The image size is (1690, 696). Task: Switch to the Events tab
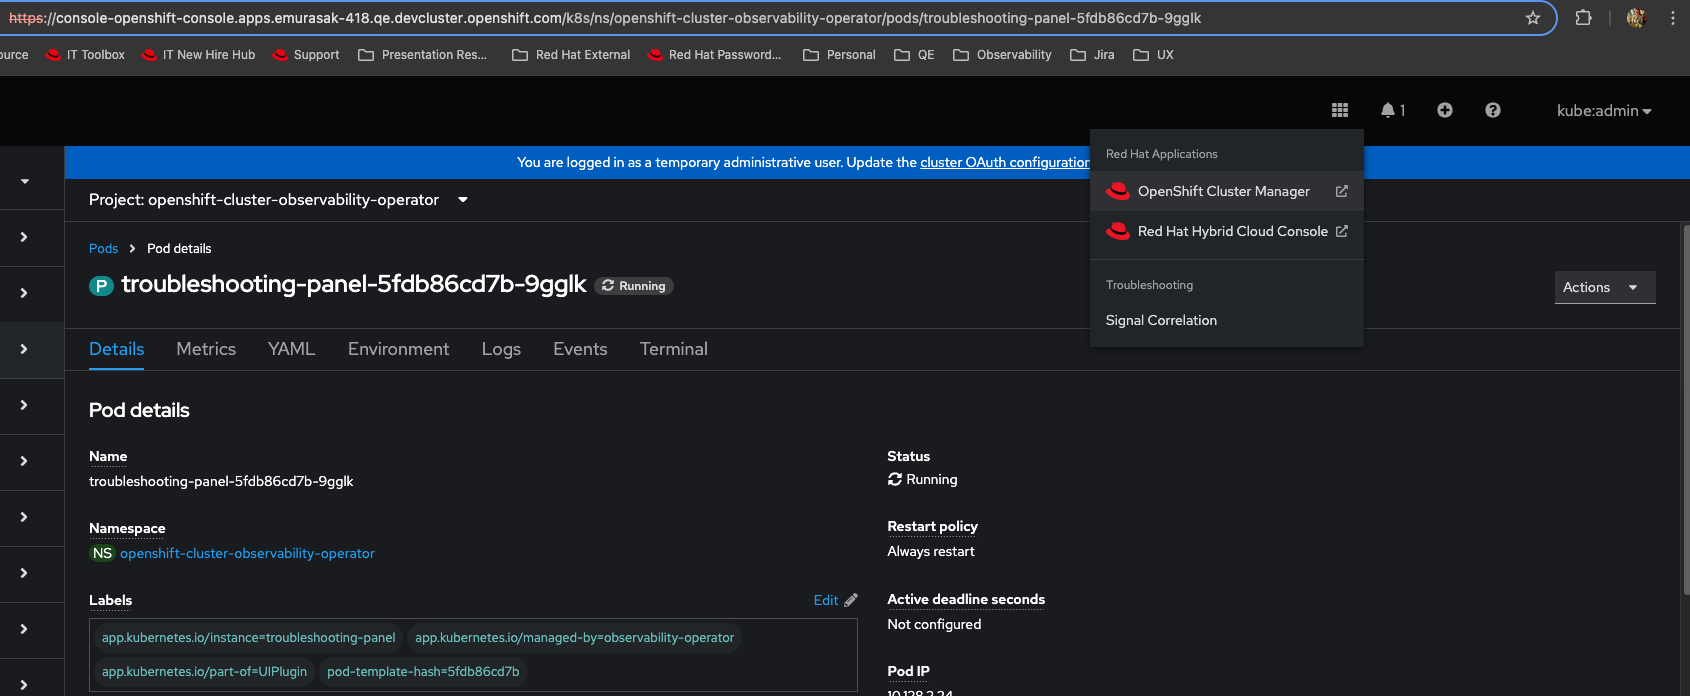pos(580,349)
